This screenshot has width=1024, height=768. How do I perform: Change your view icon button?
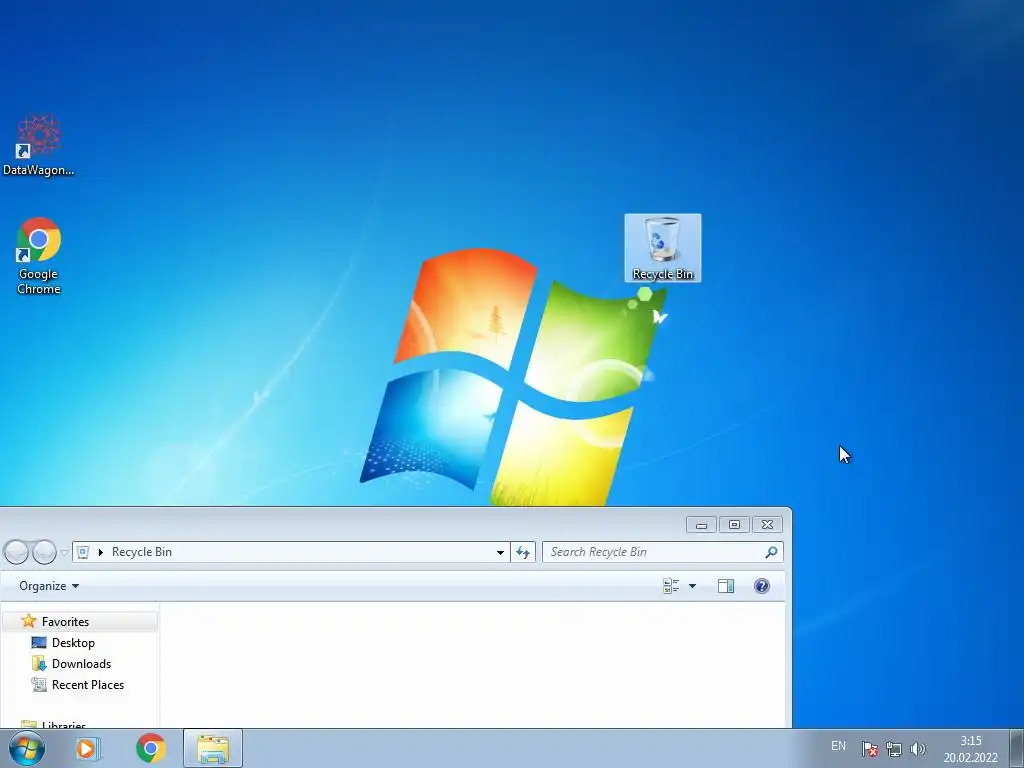tap(671, 586)
